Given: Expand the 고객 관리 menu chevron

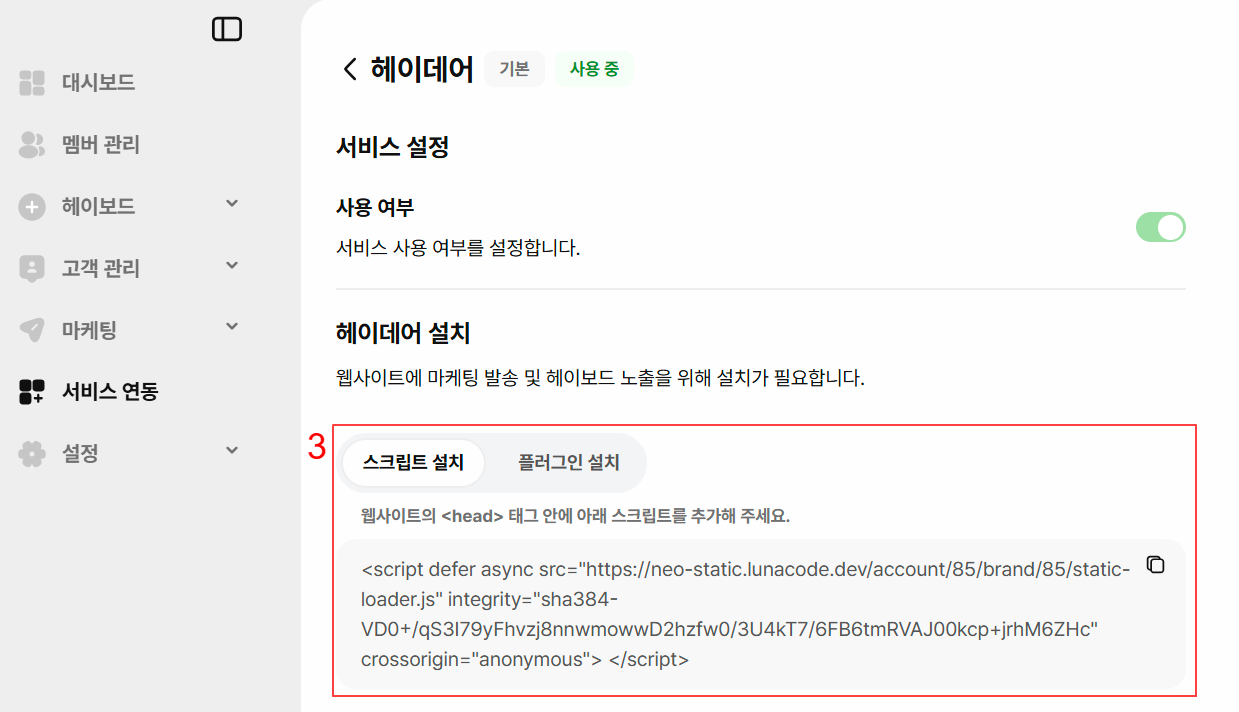Looking at the screenshot, I should tap(232, 266).
